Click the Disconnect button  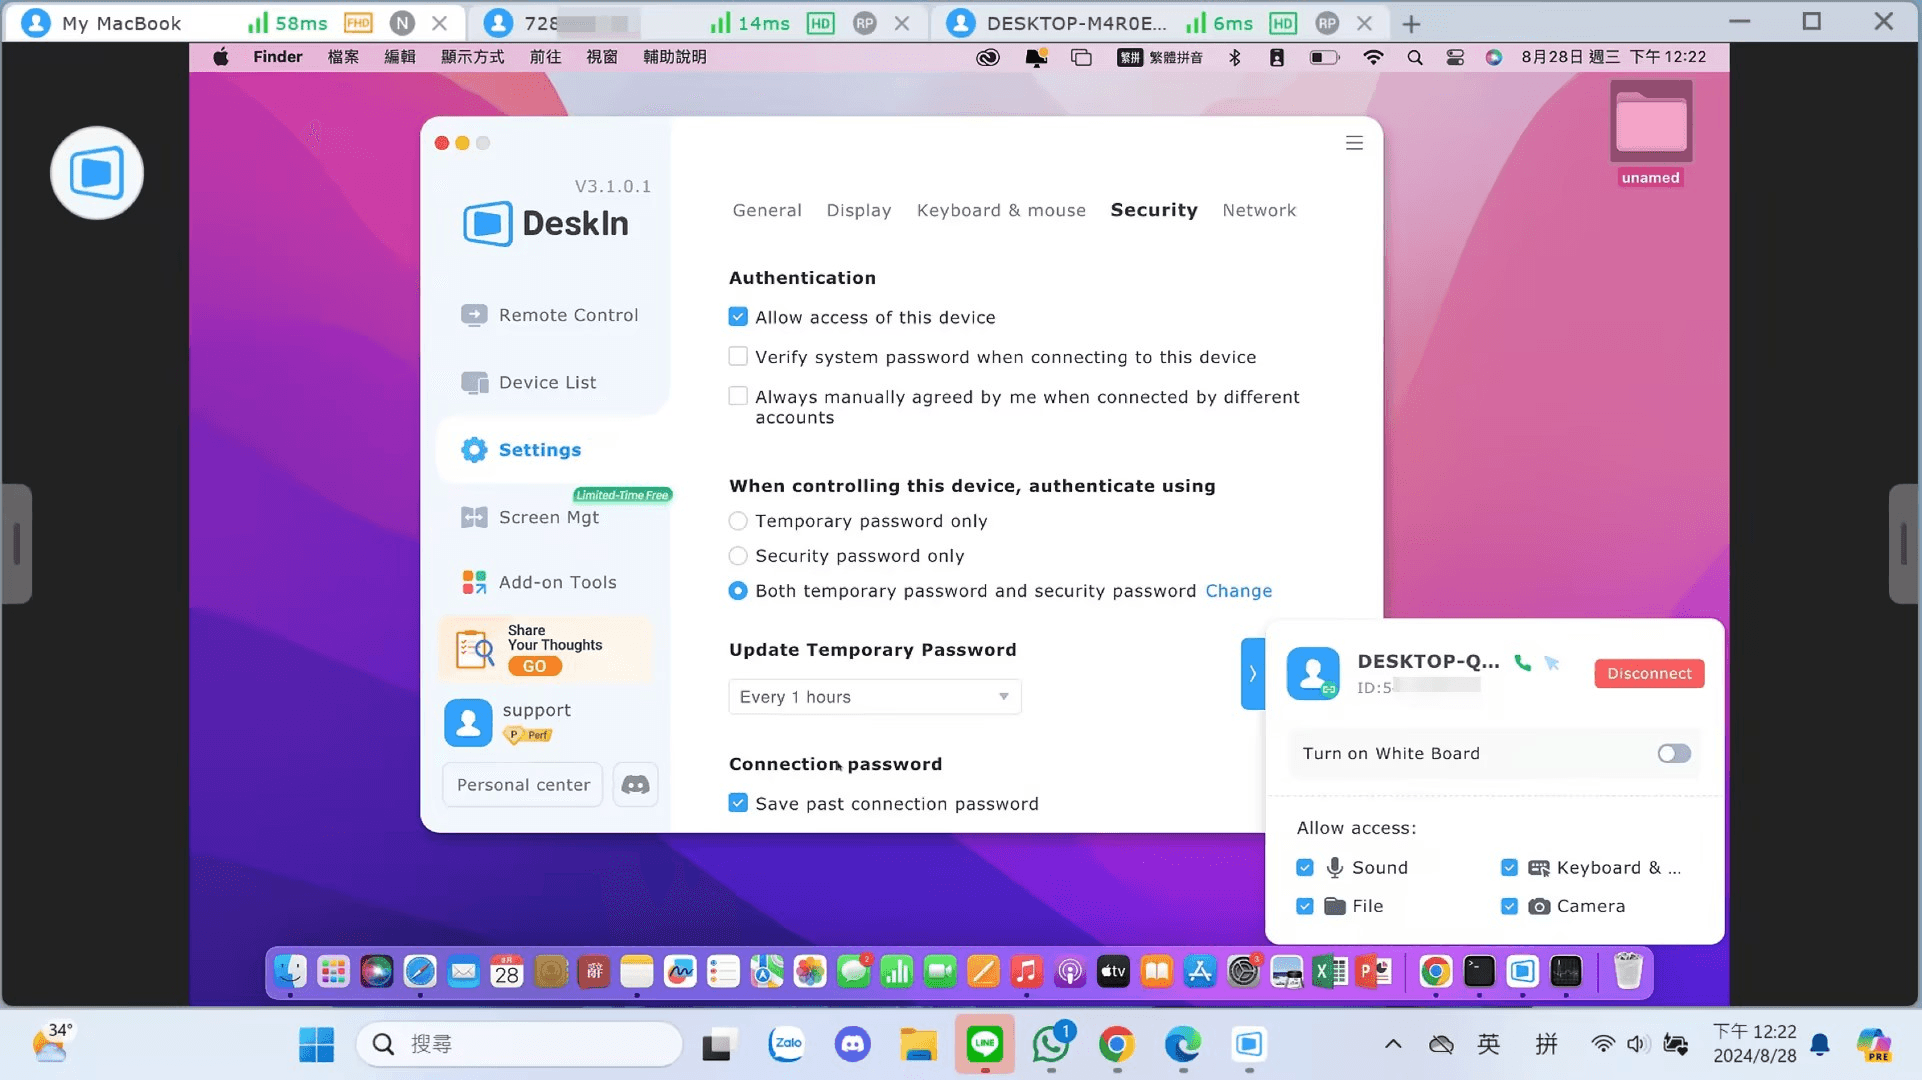tap(1649, 674)
